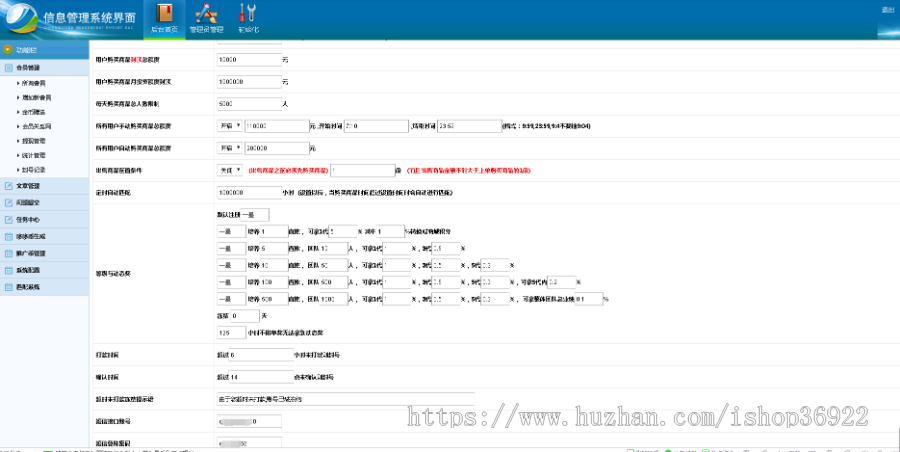
Task: Open 匹配系统 in the sidebar
Action: point(44,287)
